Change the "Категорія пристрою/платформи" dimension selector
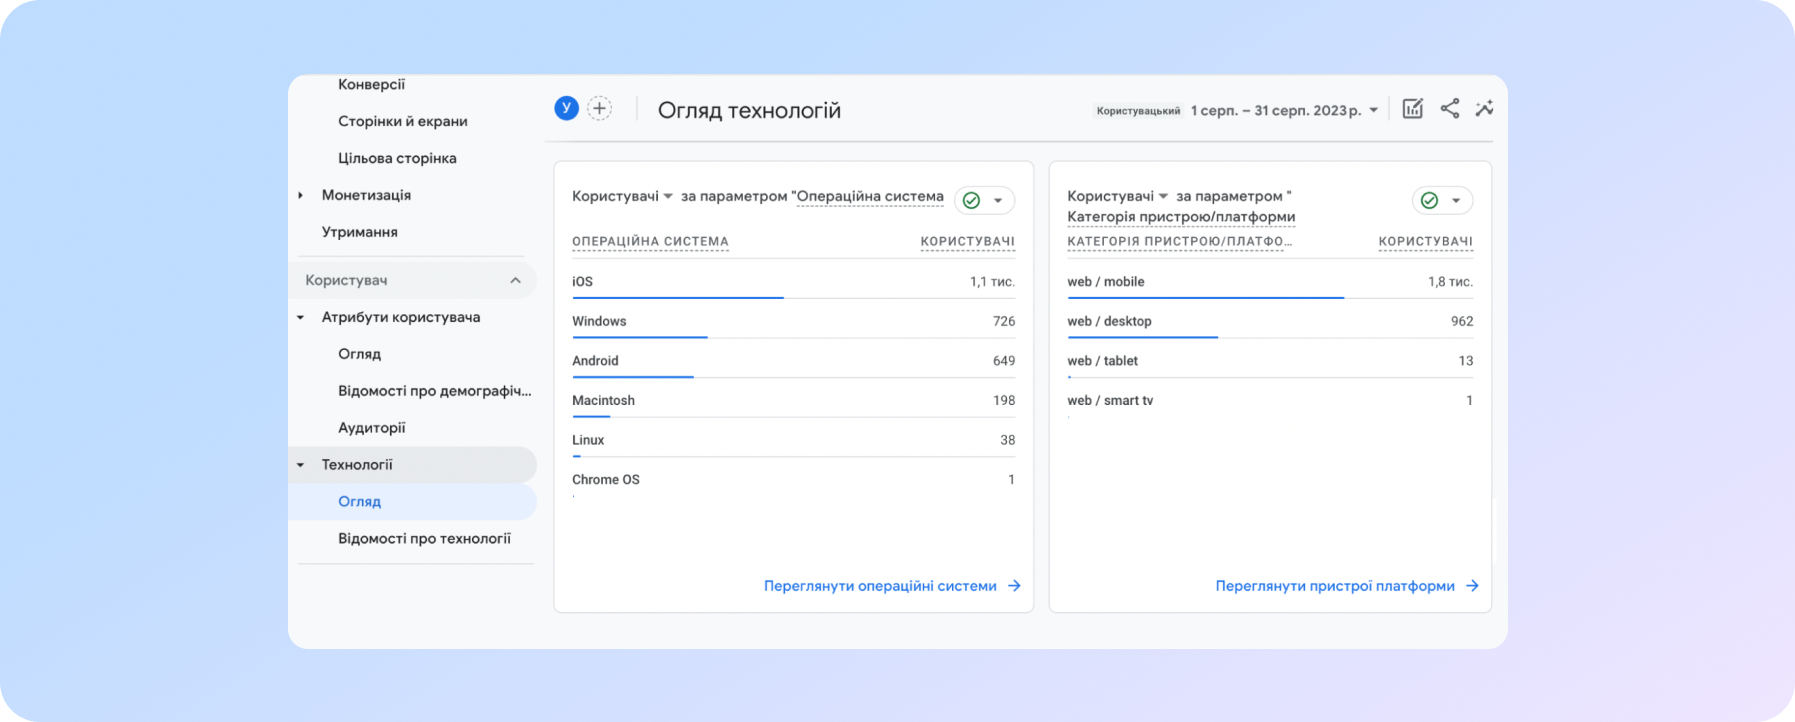 tap(1181, 217)
